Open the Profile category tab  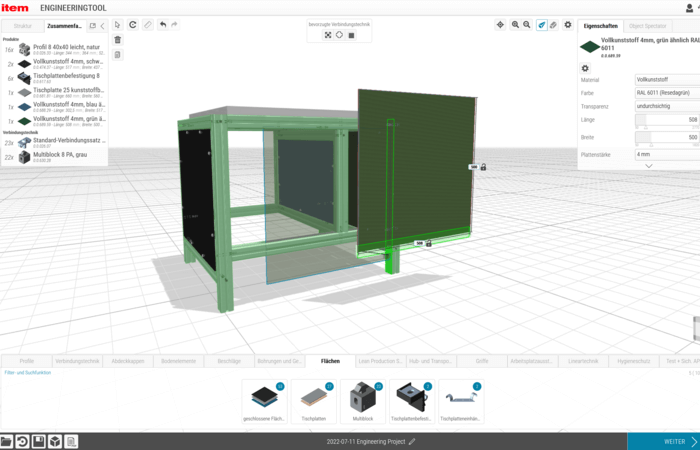pos(27,360)
